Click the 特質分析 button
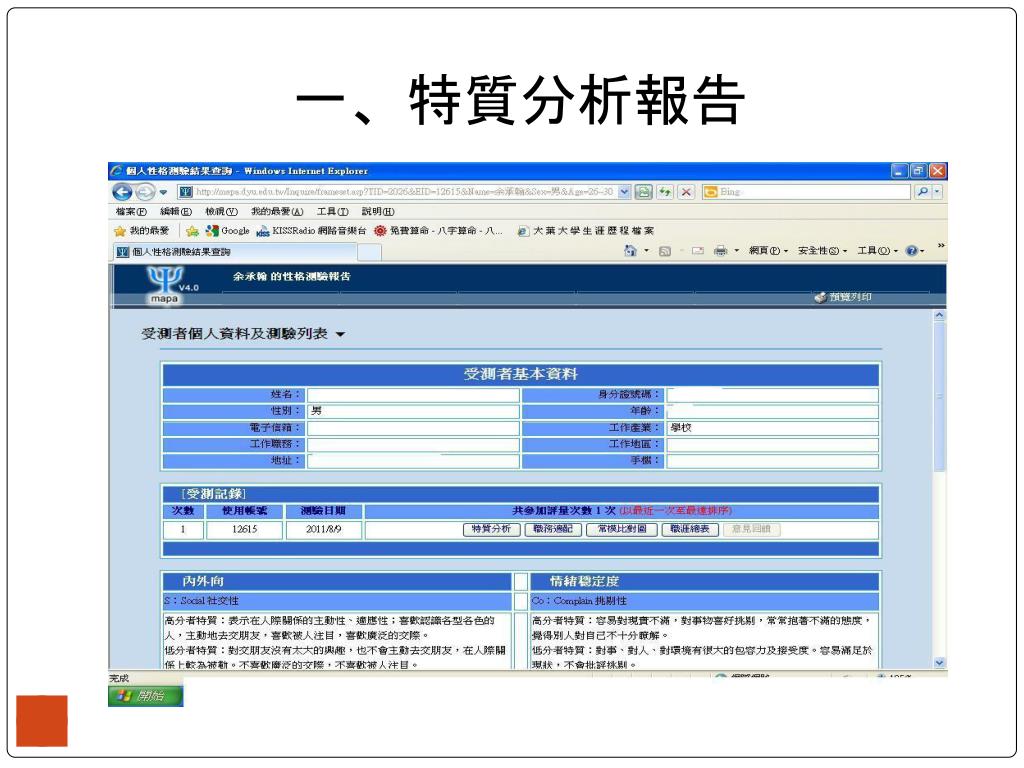This screenshot has height=768, width=1024. pos(492,529)
